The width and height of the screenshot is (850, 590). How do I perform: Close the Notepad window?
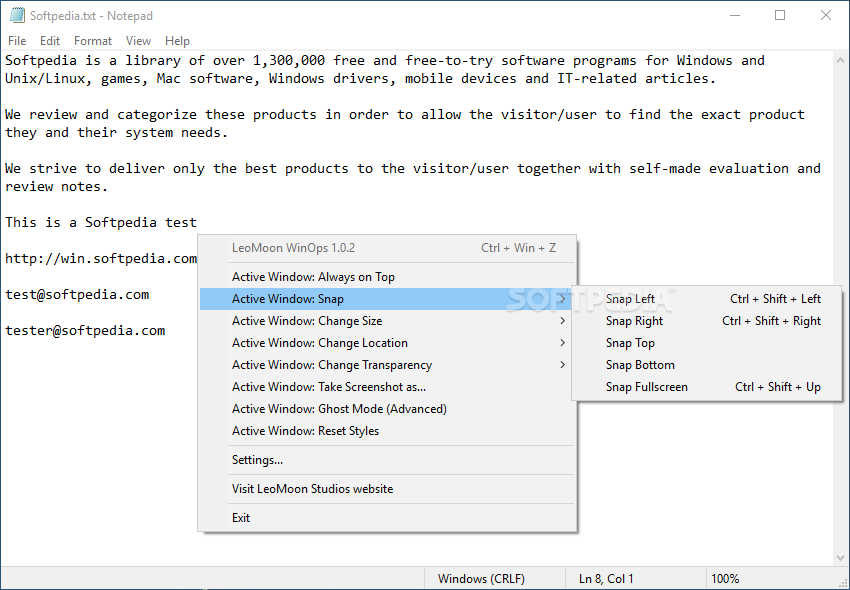point(826,16)
